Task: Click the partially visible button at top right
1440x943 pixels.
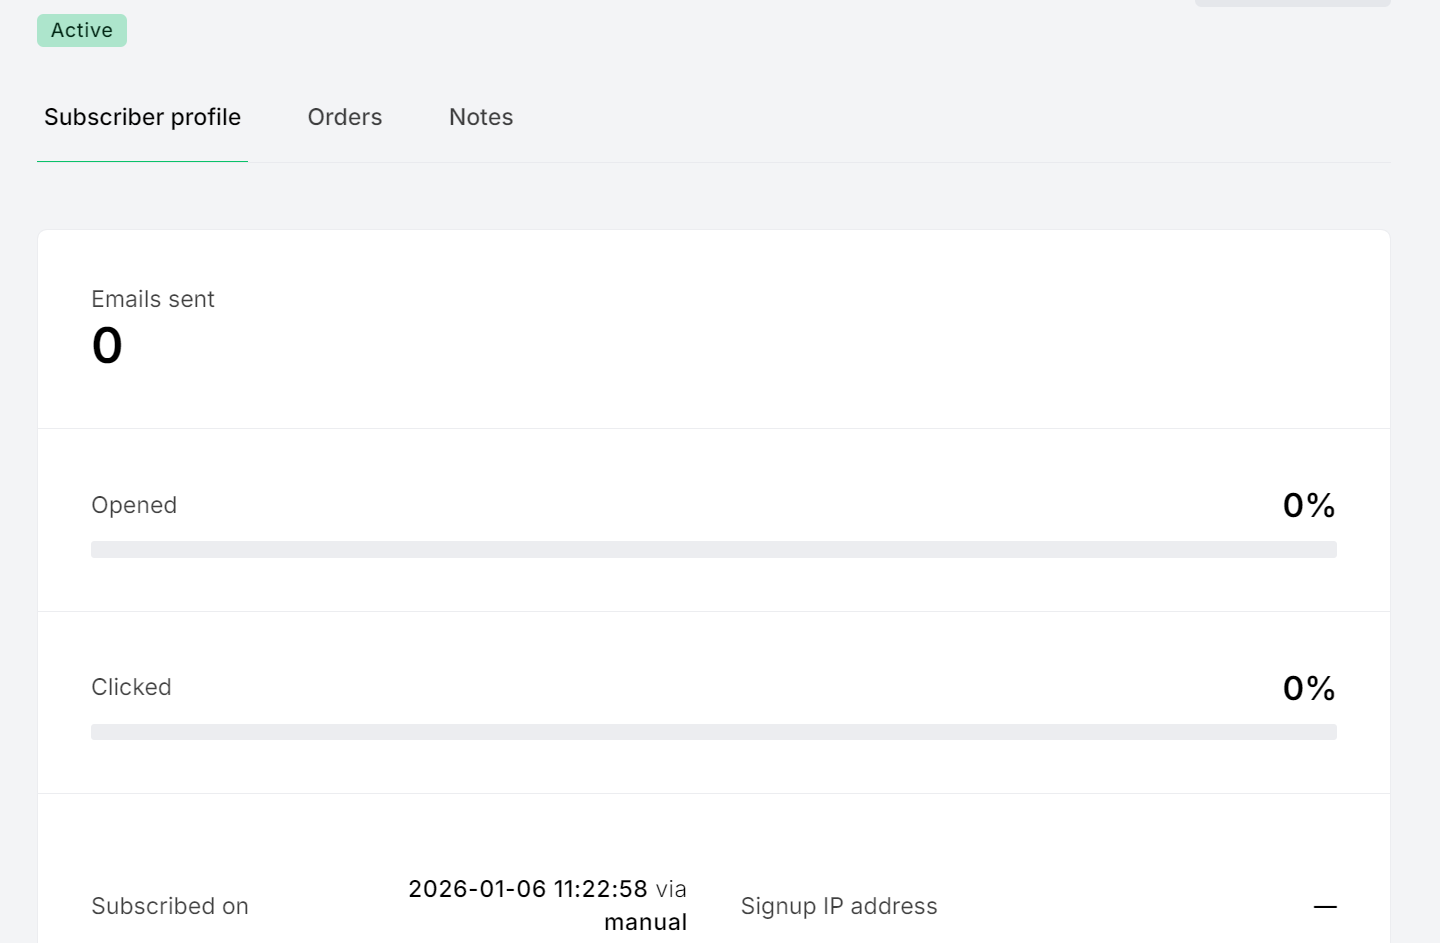Action: pyautogui.click(x=1293, y=5)
